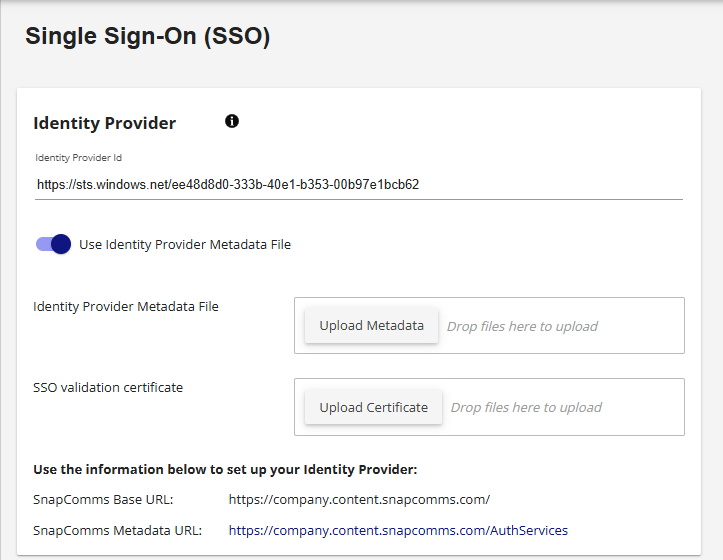Image resolution: width=723 pixels, height=560 pixels.
Task: Click the Upload Metadata button
Action: pyautogui.click(x=371, y=326)
